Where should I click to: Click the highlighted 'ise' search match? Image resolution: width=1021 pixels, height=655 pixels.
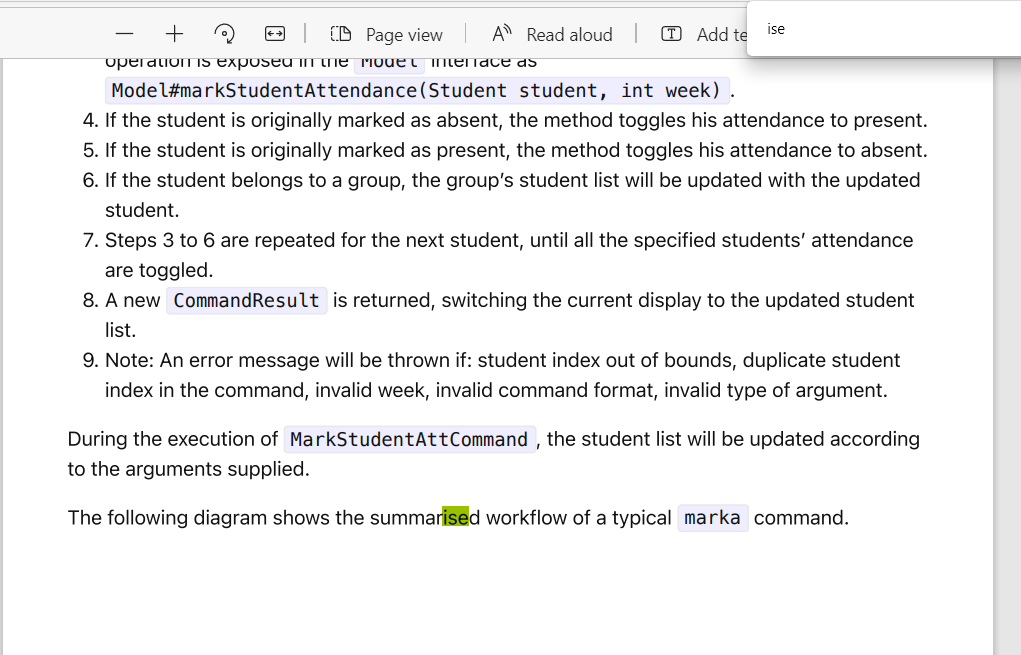(x=455, y=517)
